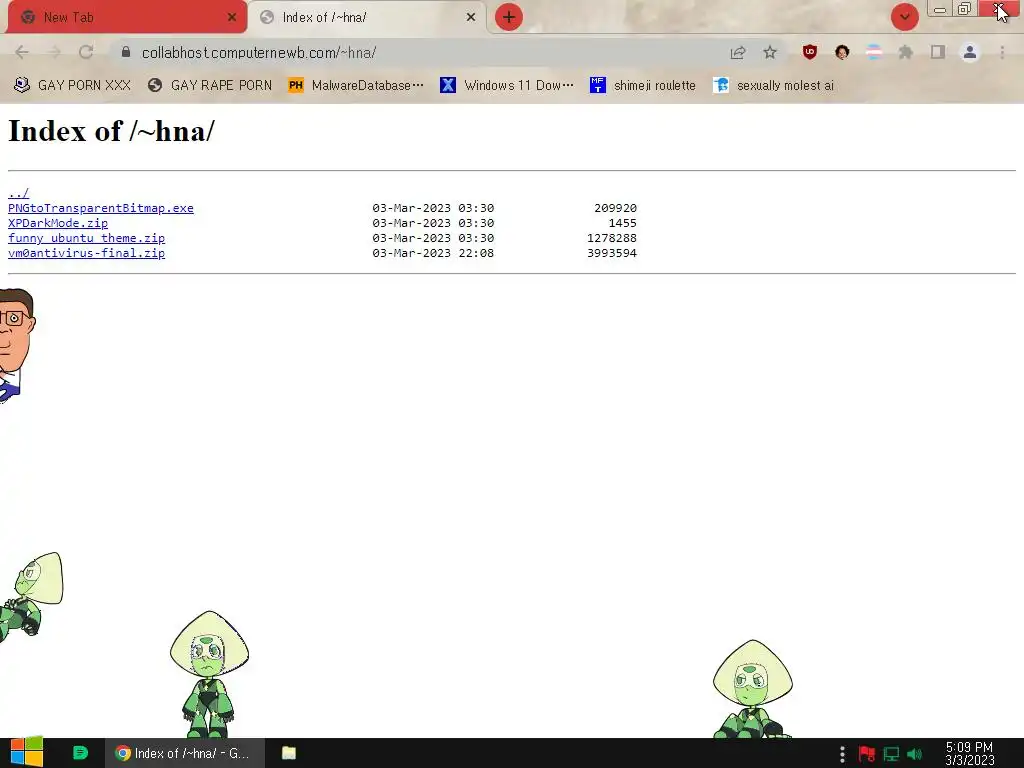
Task: View site info via the padlock icon
Action: coord(126,52)
